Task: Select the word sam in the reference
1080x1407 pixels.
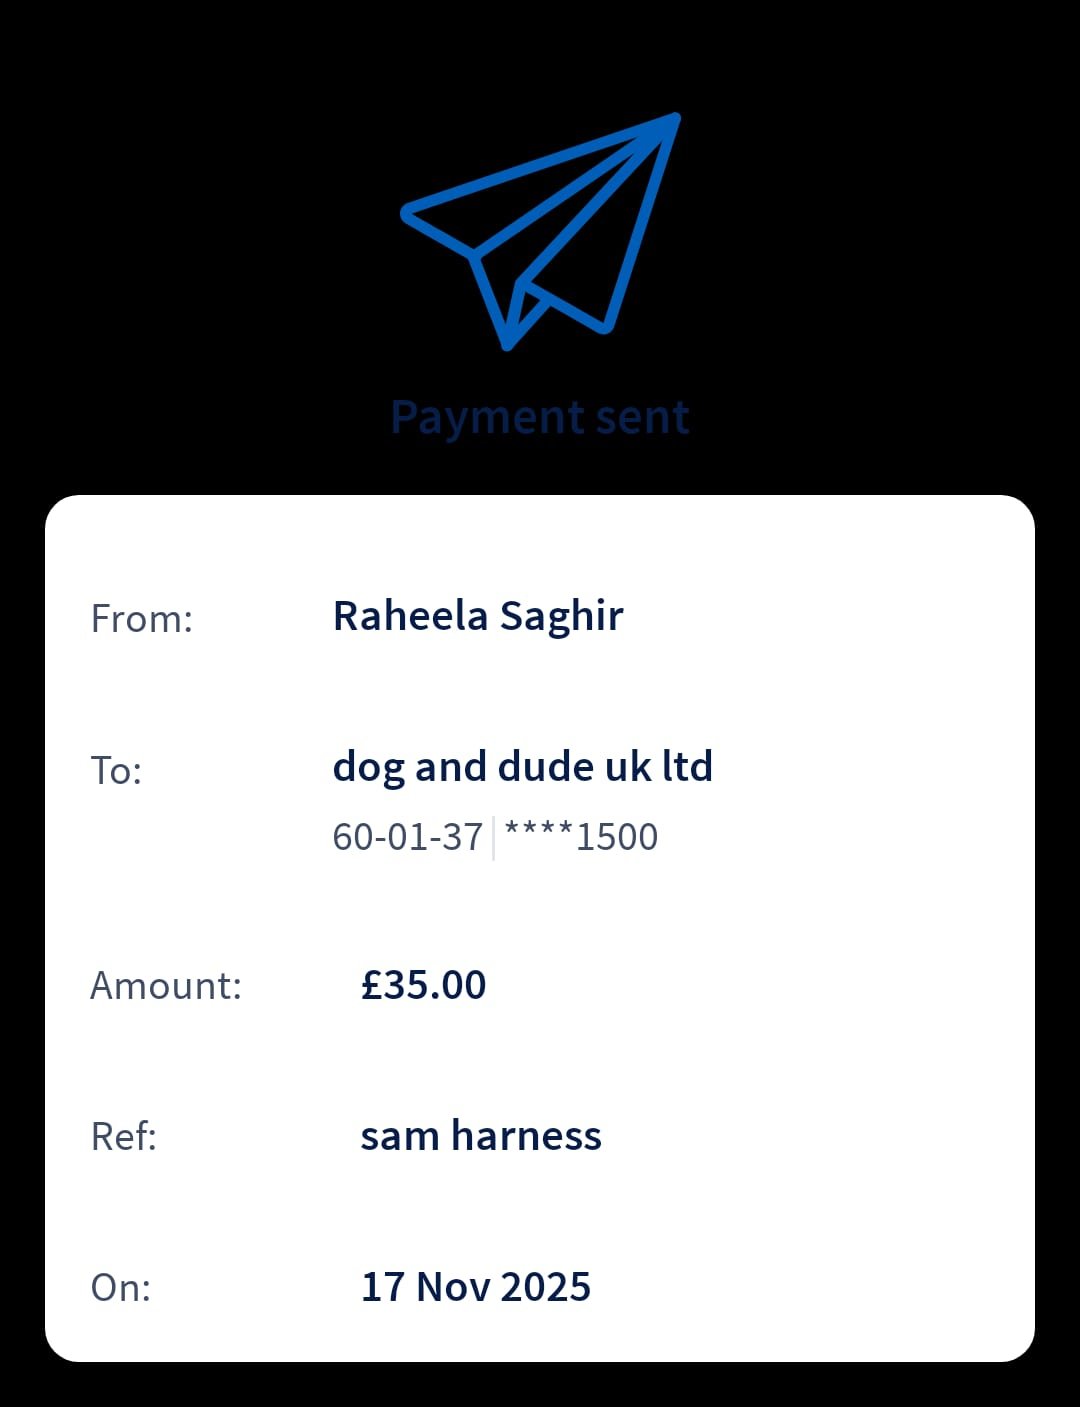Action: click(x=399, y=1136)
